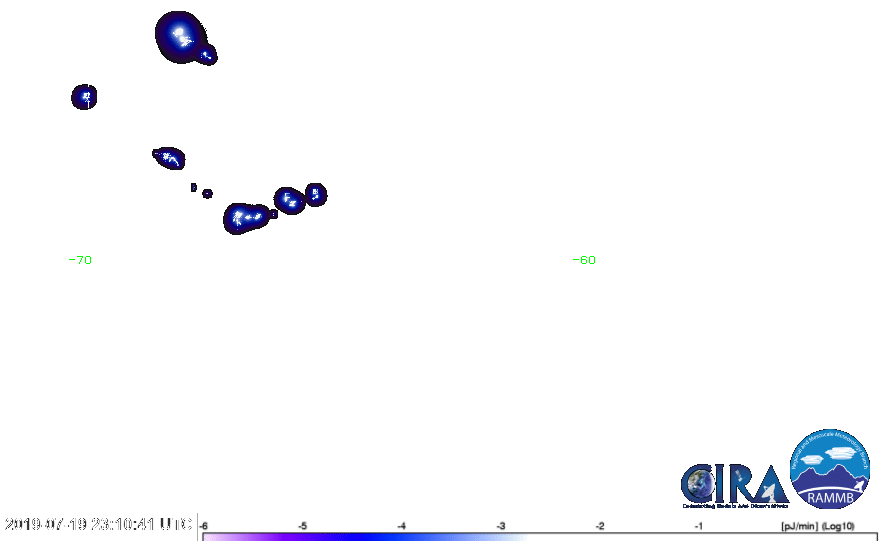Click the green -70 longitude label

[x=83, y=260]
